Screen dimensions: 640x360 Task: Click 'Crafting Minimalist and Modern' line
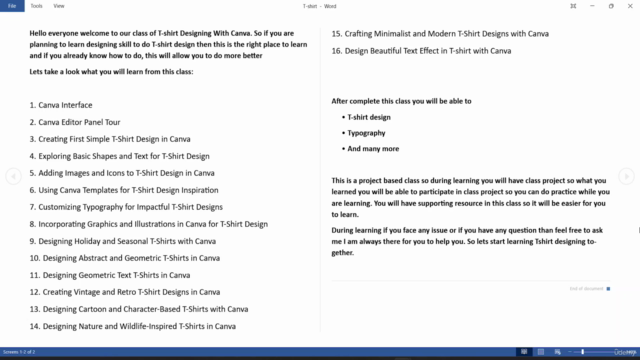click(x=440, y=34)
